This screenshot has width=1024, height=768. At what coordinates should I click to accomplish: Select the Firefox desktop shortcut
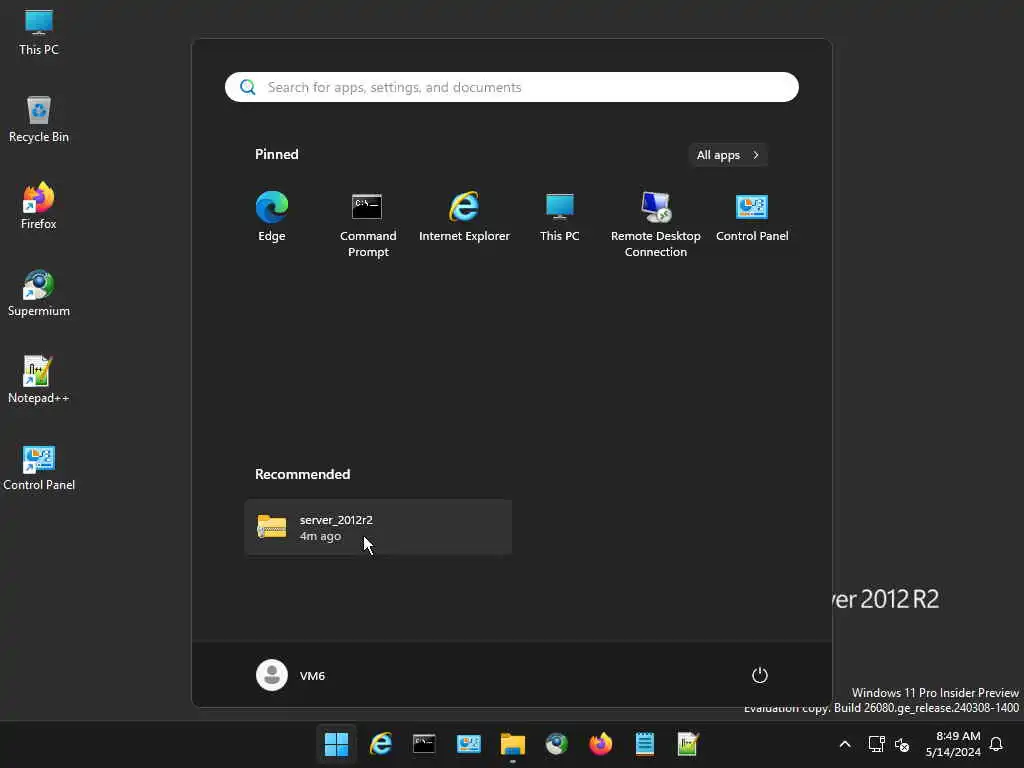click(39, 206)
